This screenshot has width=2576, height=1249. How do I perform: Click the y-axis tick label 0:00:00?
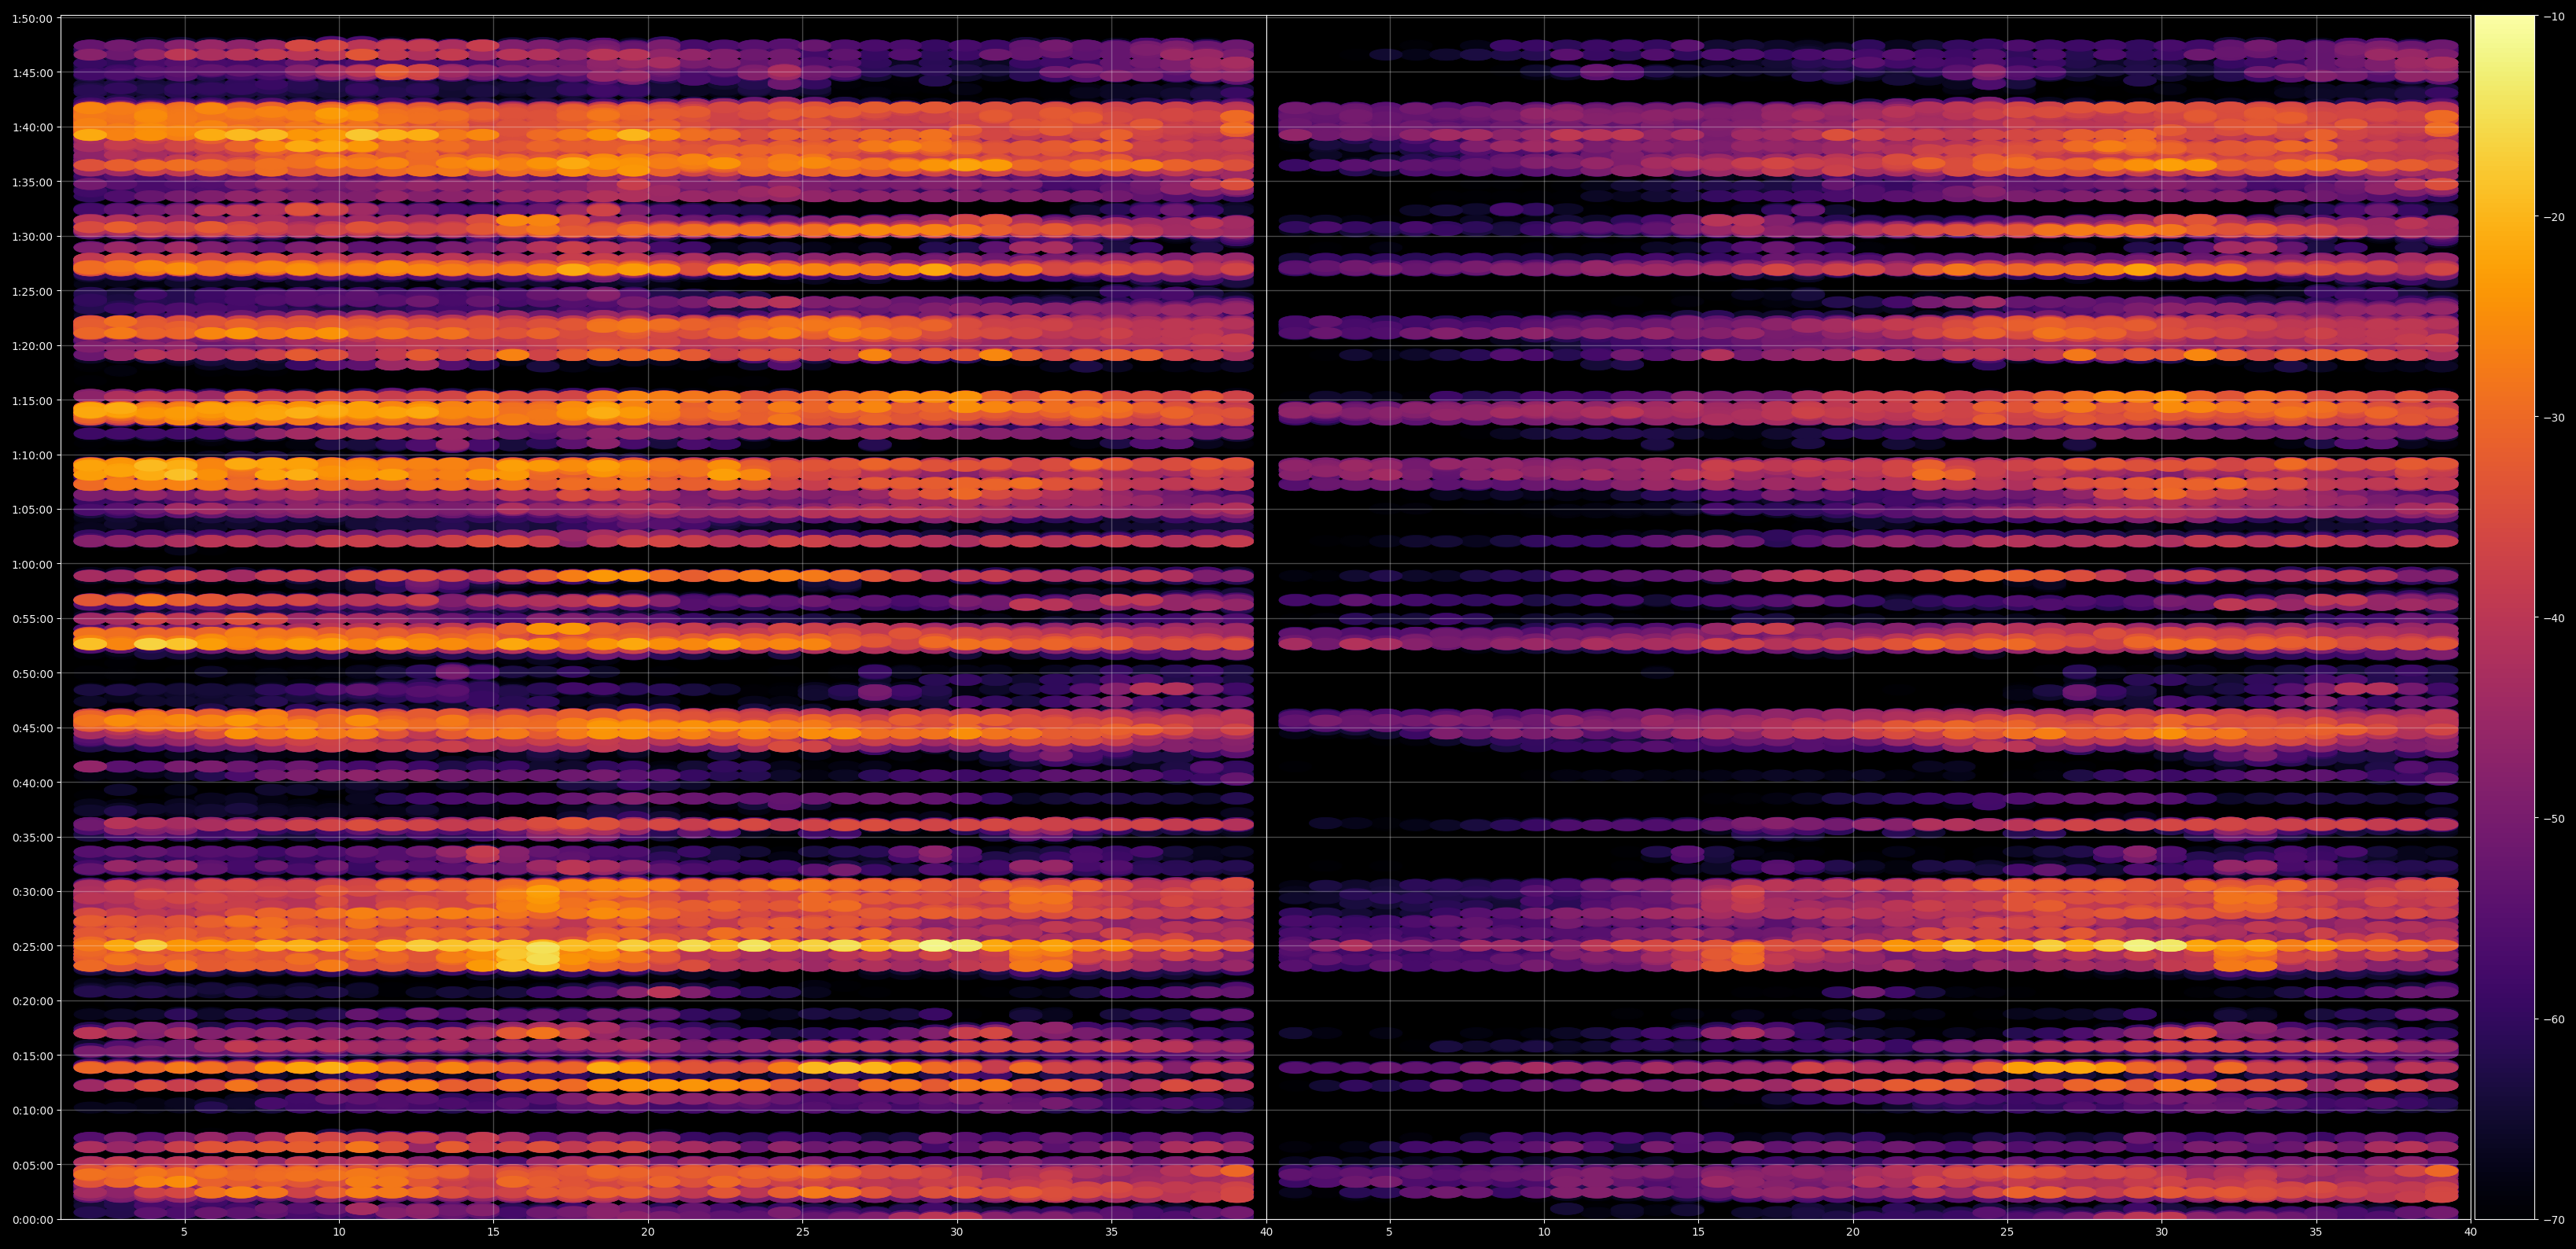tap(33, 1219)
